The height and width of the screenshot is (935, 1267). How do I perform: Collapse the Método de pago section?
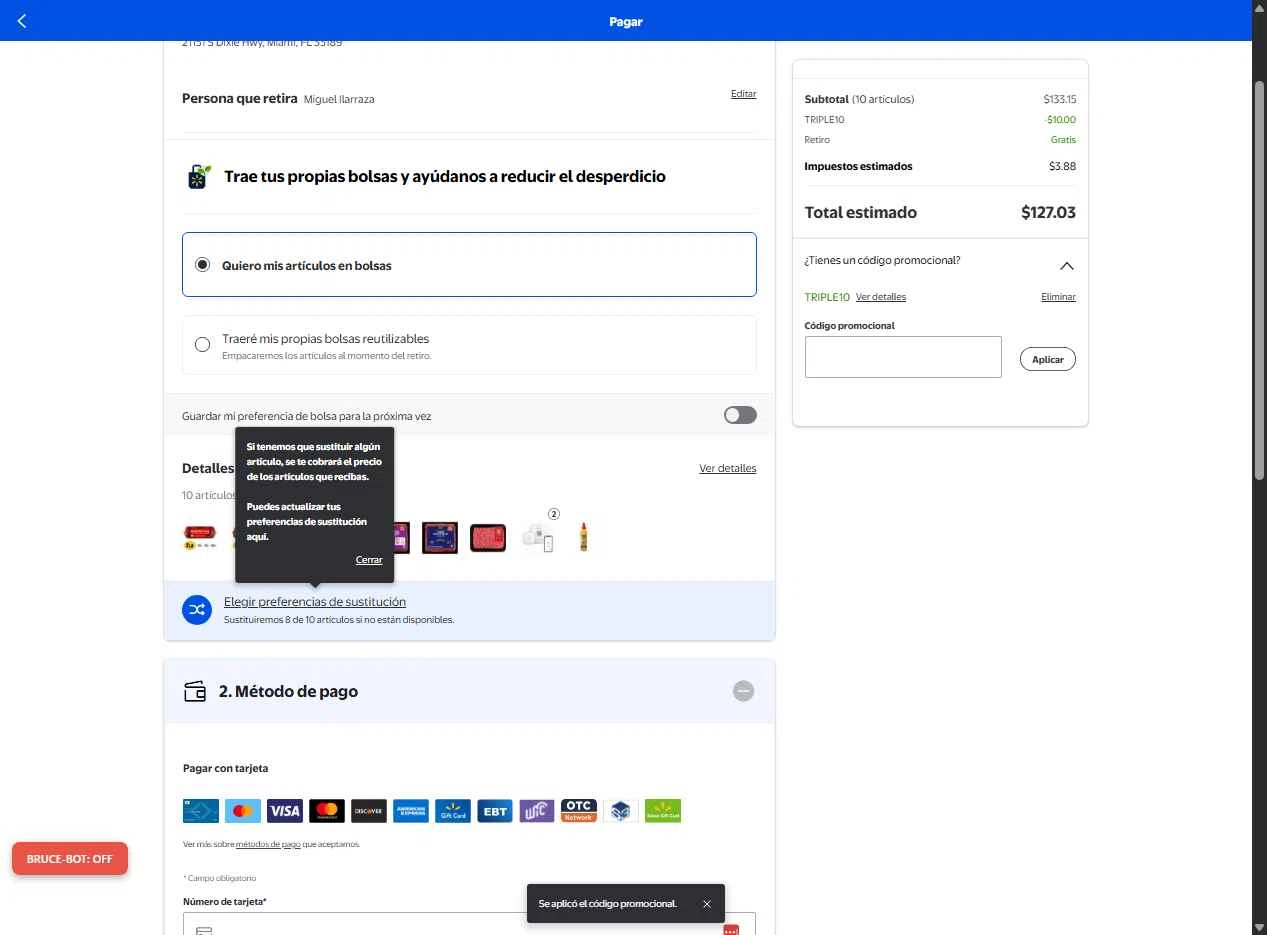743,691
